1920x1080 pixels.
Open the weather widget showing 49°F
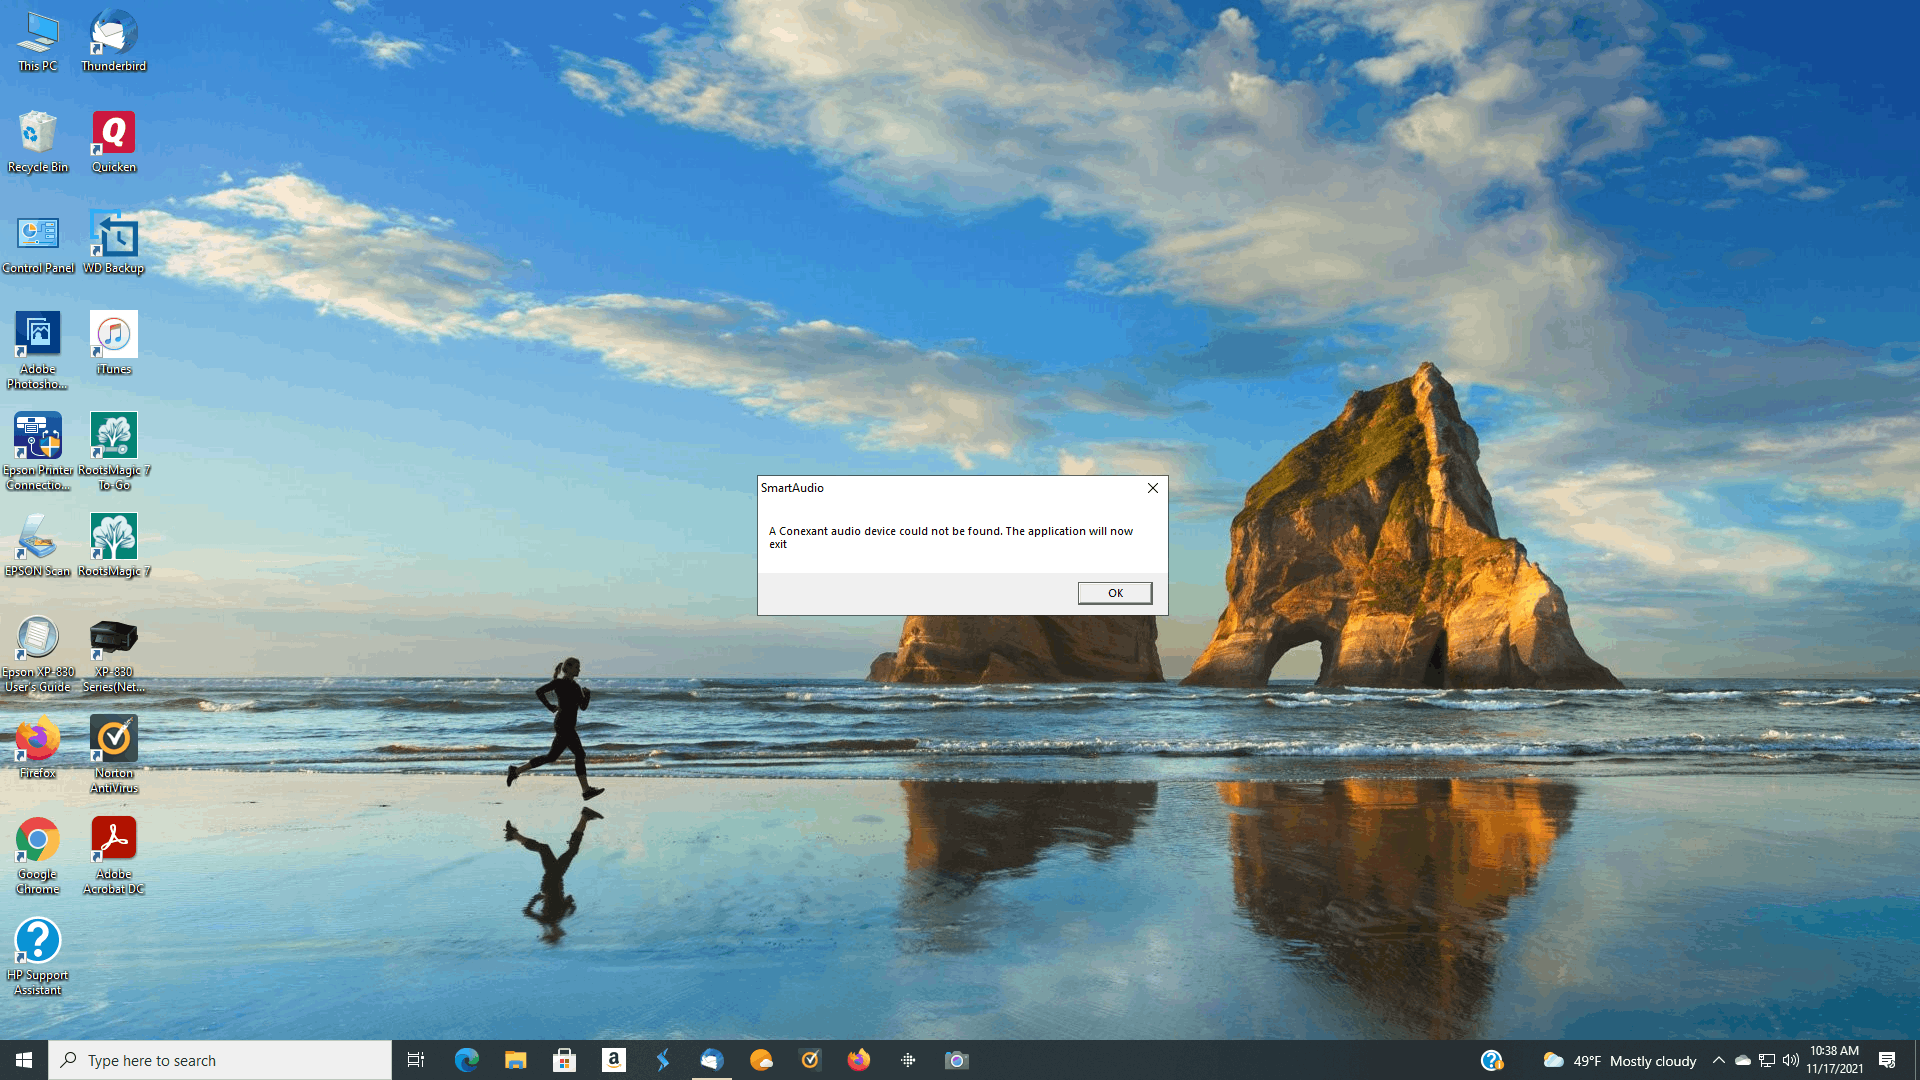pos(1620,1060)
